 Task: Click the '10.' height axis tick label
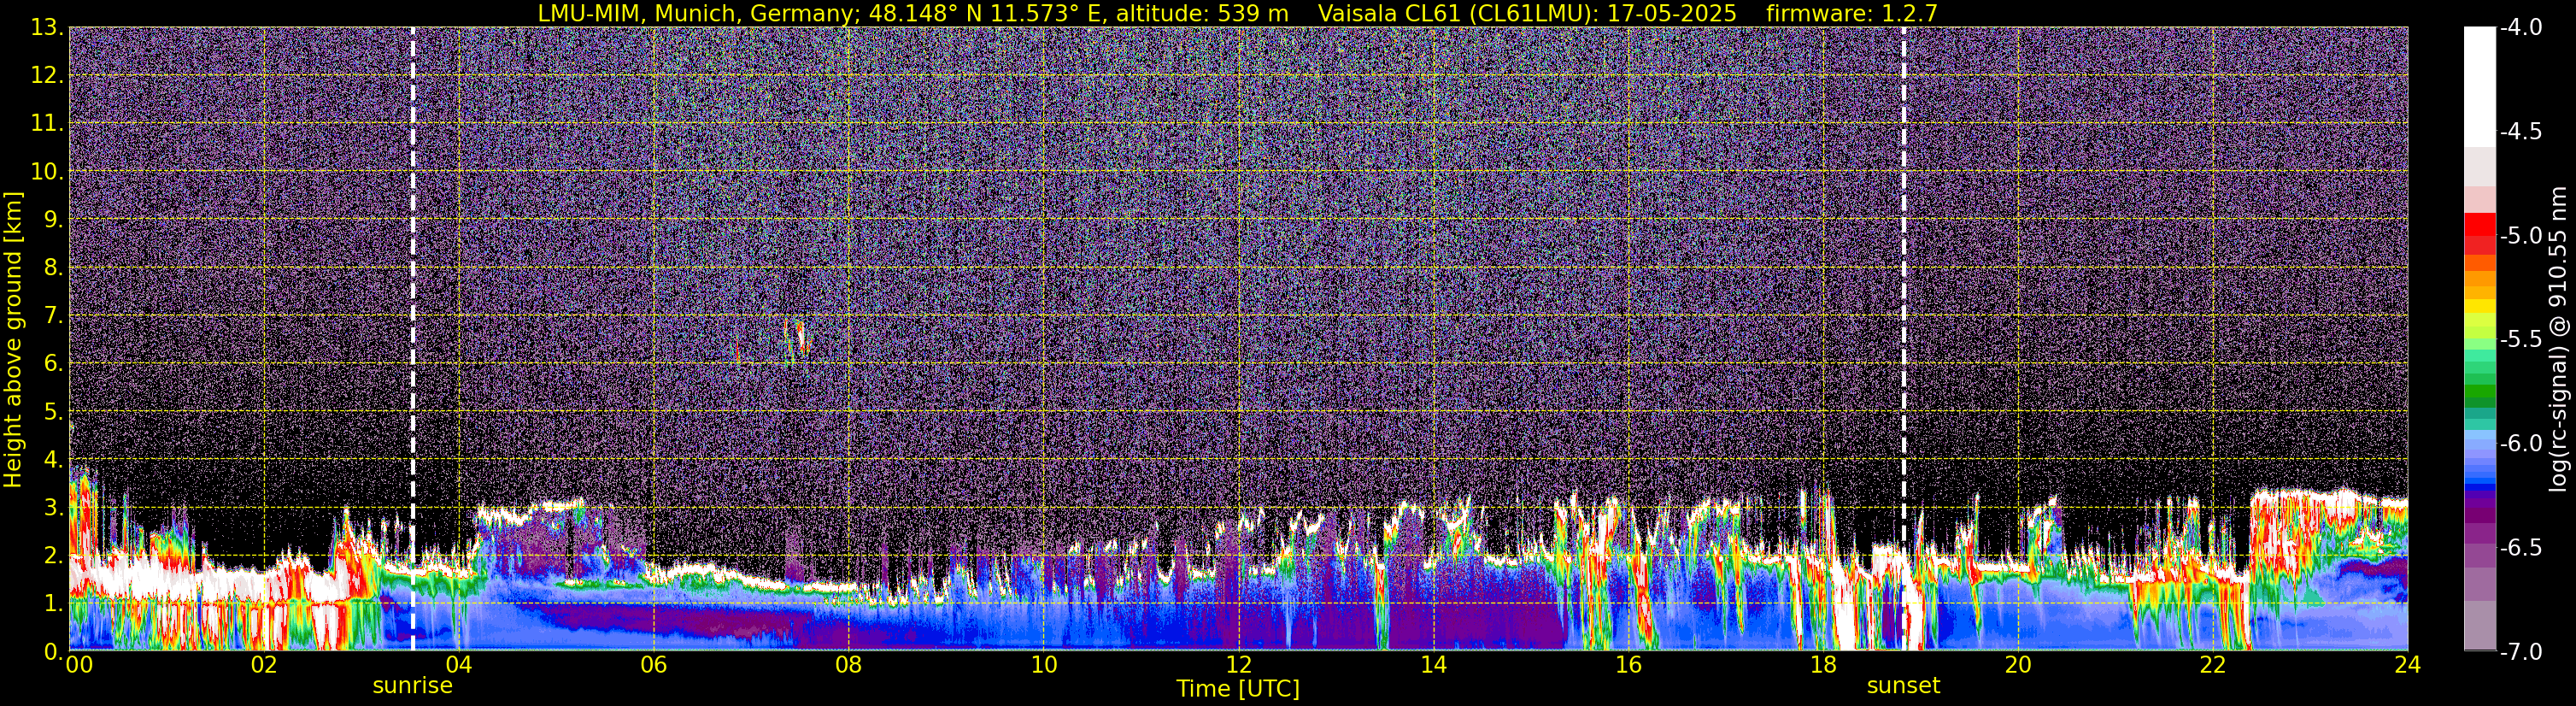47,172
